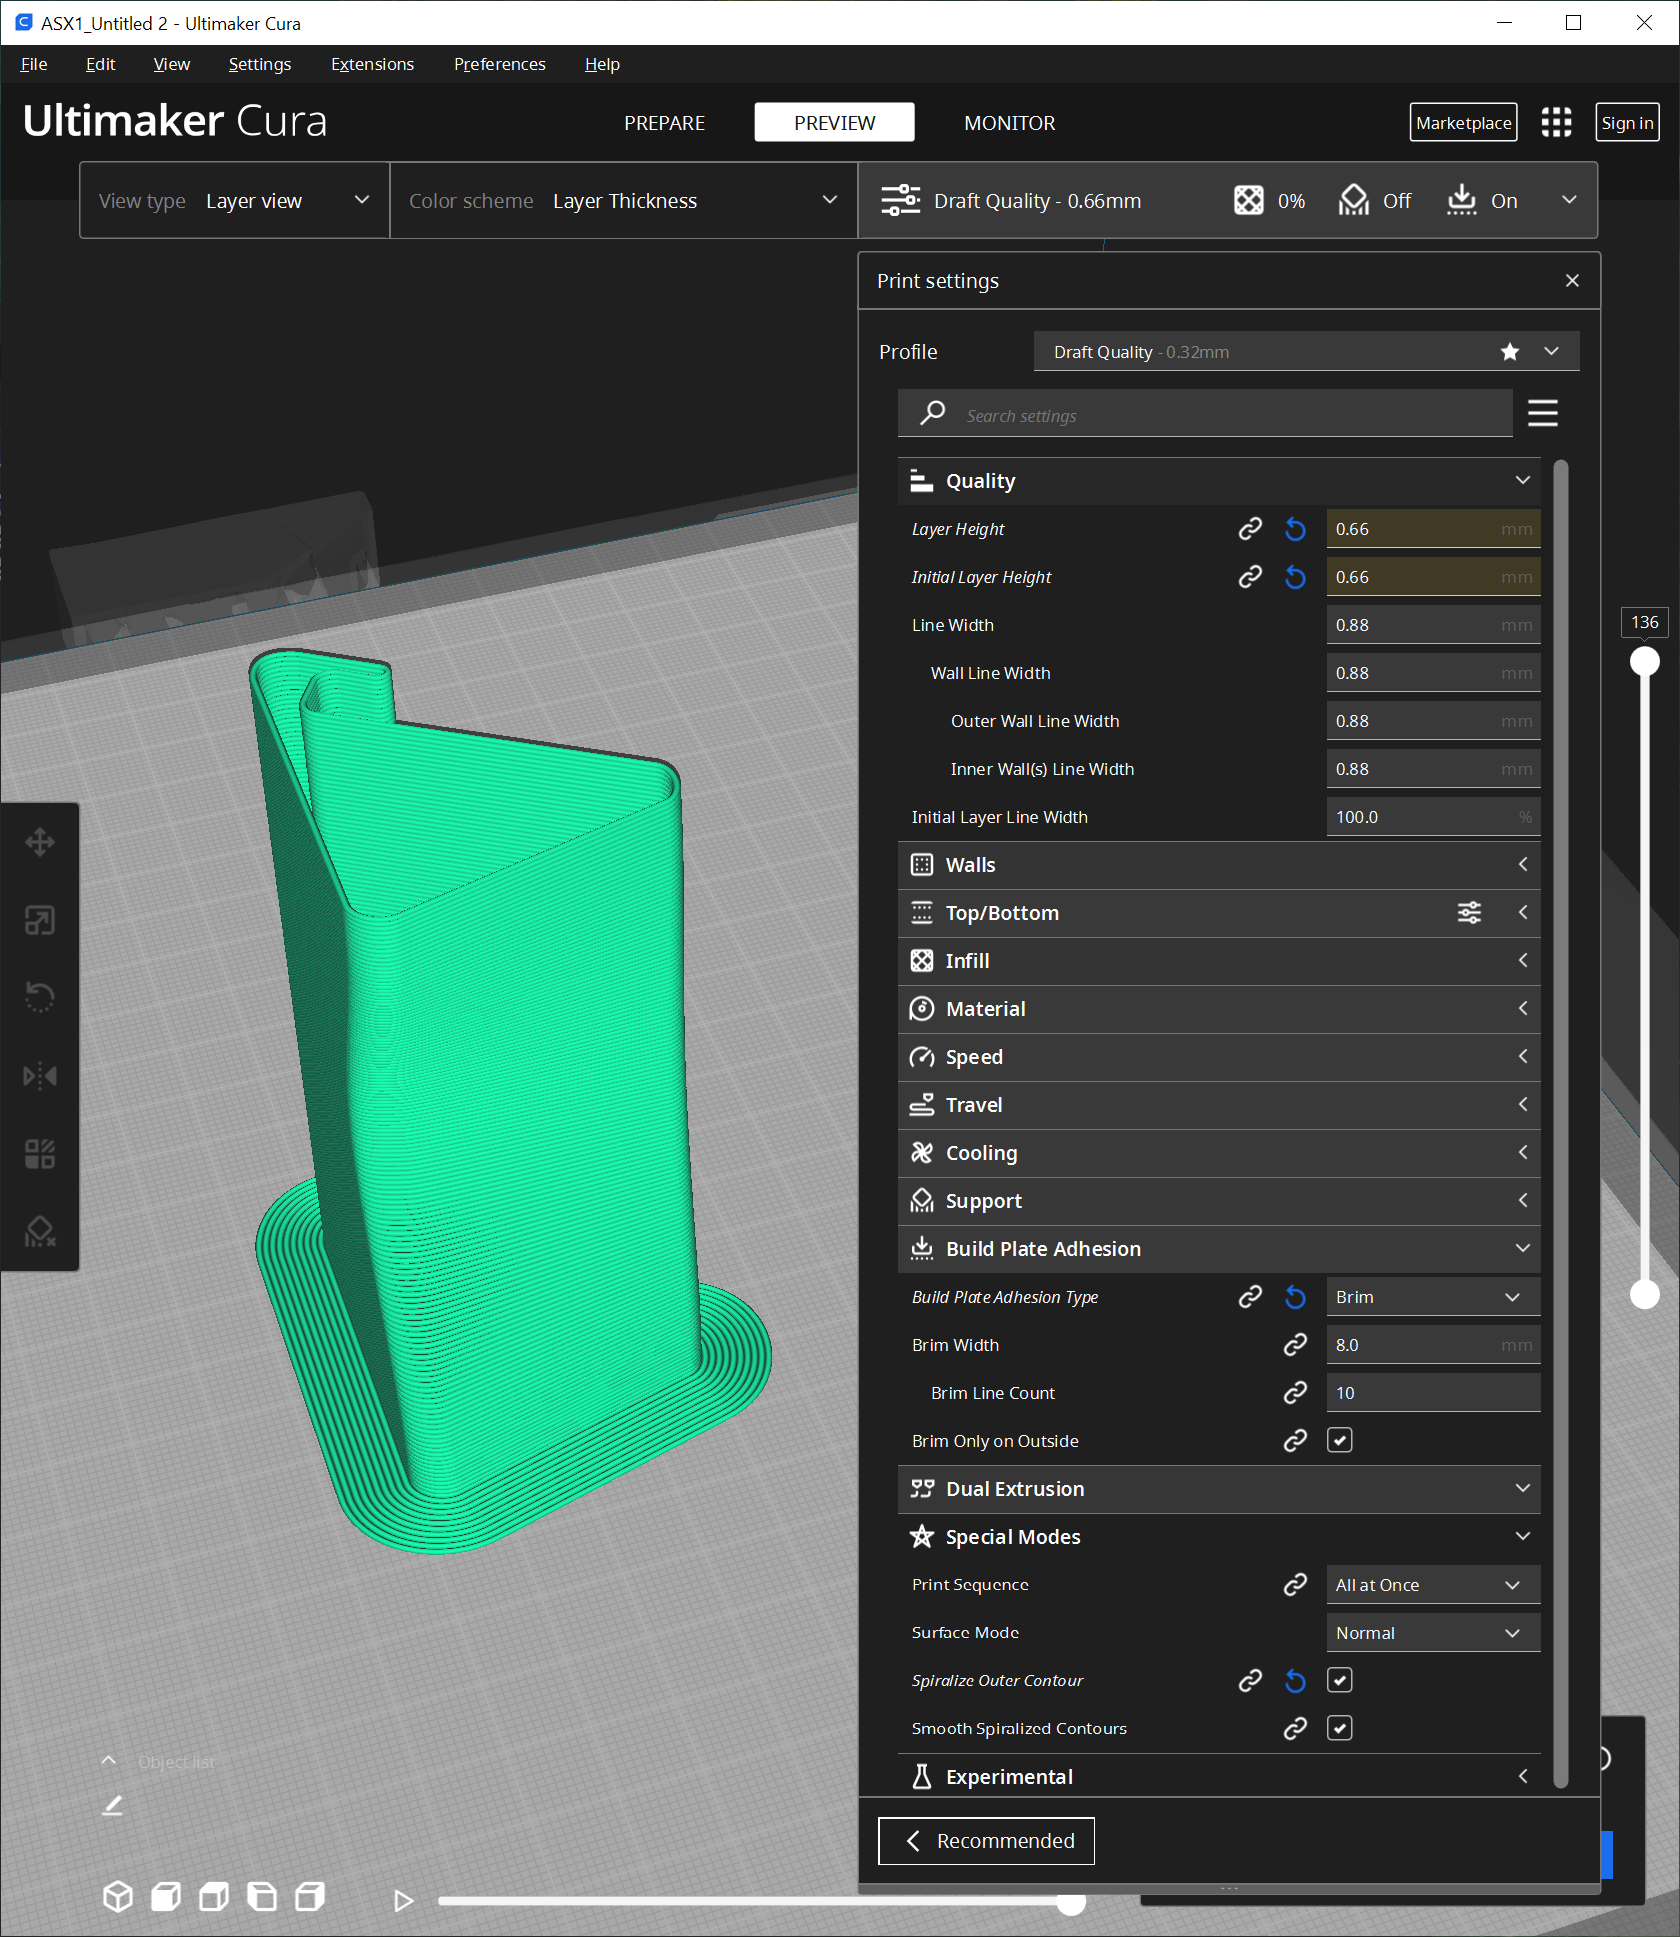Switch to the PREPARE stage
This screenshot has width=1680, height=1937.
click(665, 123)
